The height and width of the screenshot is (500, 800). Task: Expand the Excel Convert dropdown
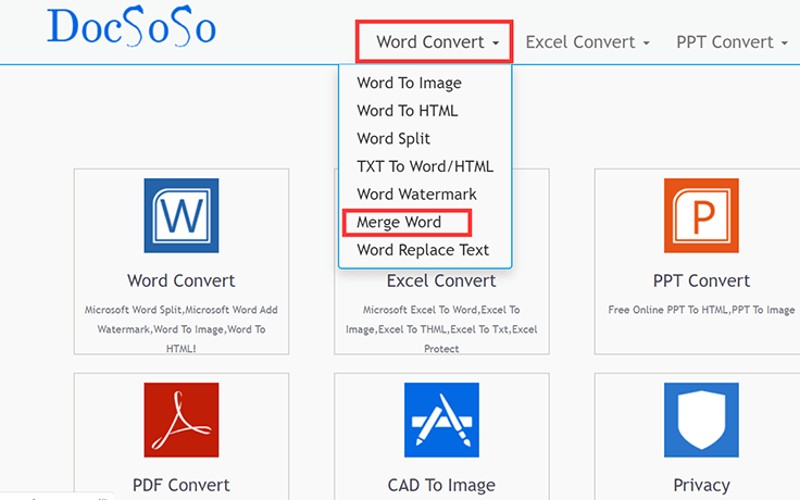[x=587, y=42]
